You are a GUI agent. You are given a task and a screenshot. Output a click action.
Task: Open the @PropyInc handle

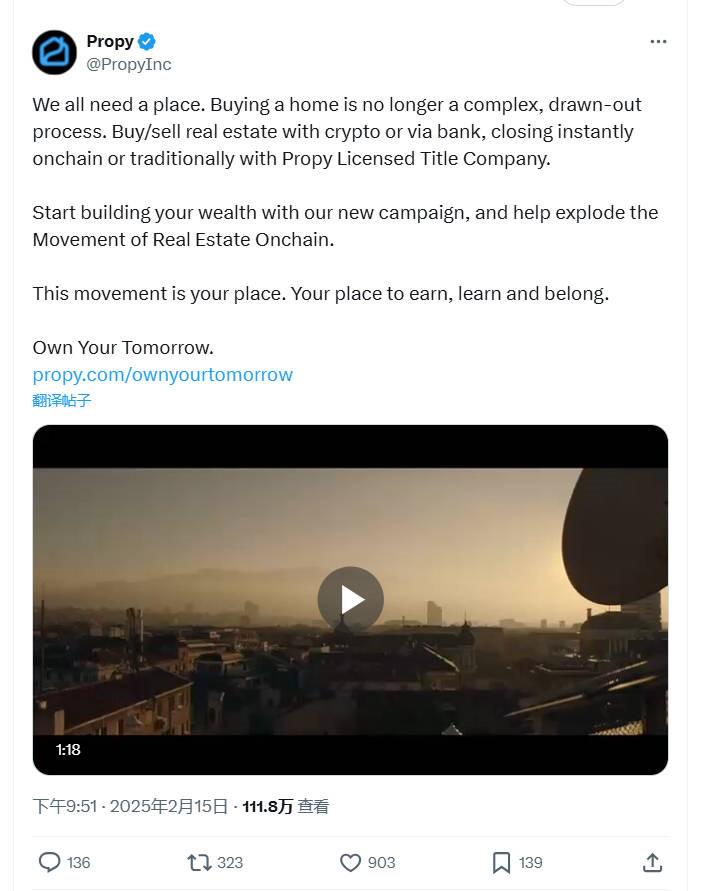[128, 64]
